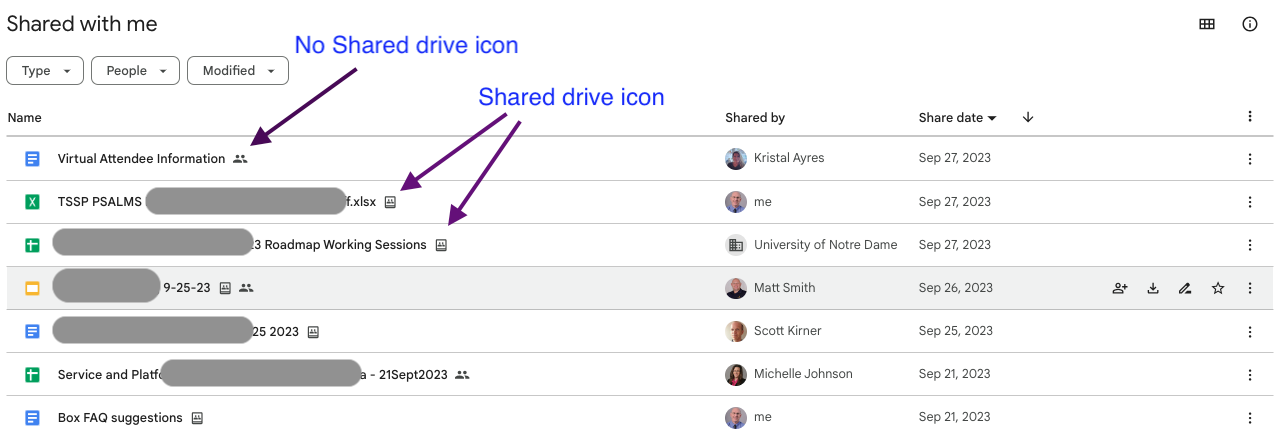Click Docs icon of Box FAQ suggestions
Viewport: 1281px width, 437px height.
pyautogui.click(x=32, y=418)
